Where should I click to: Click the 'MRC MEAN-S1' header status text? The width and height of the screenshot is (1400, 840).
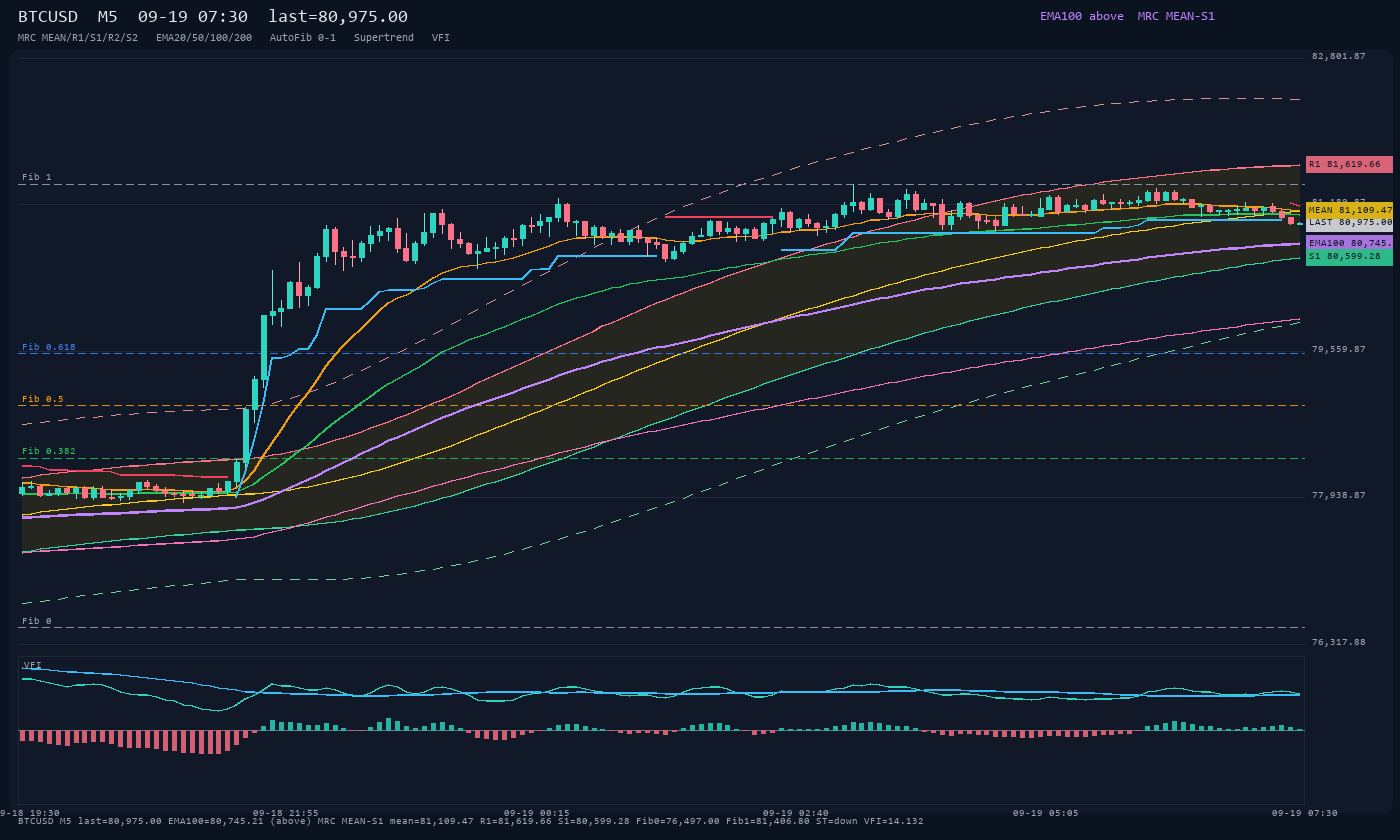click(x=1176, y=16)
